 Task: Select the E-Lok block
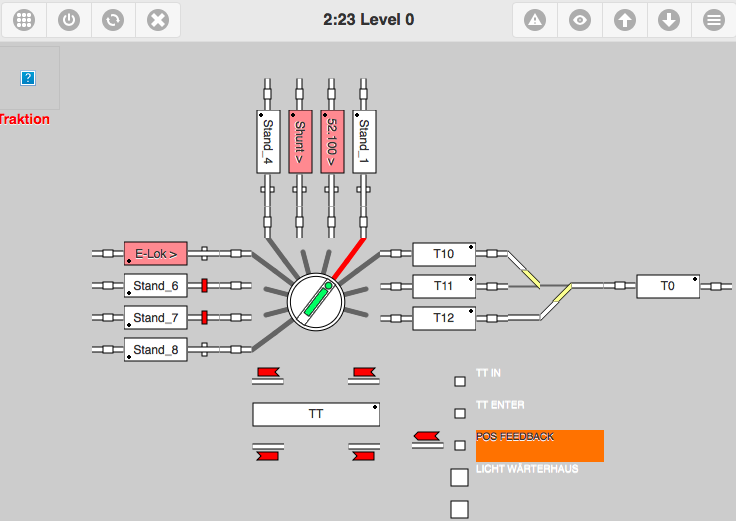[156, 254]
